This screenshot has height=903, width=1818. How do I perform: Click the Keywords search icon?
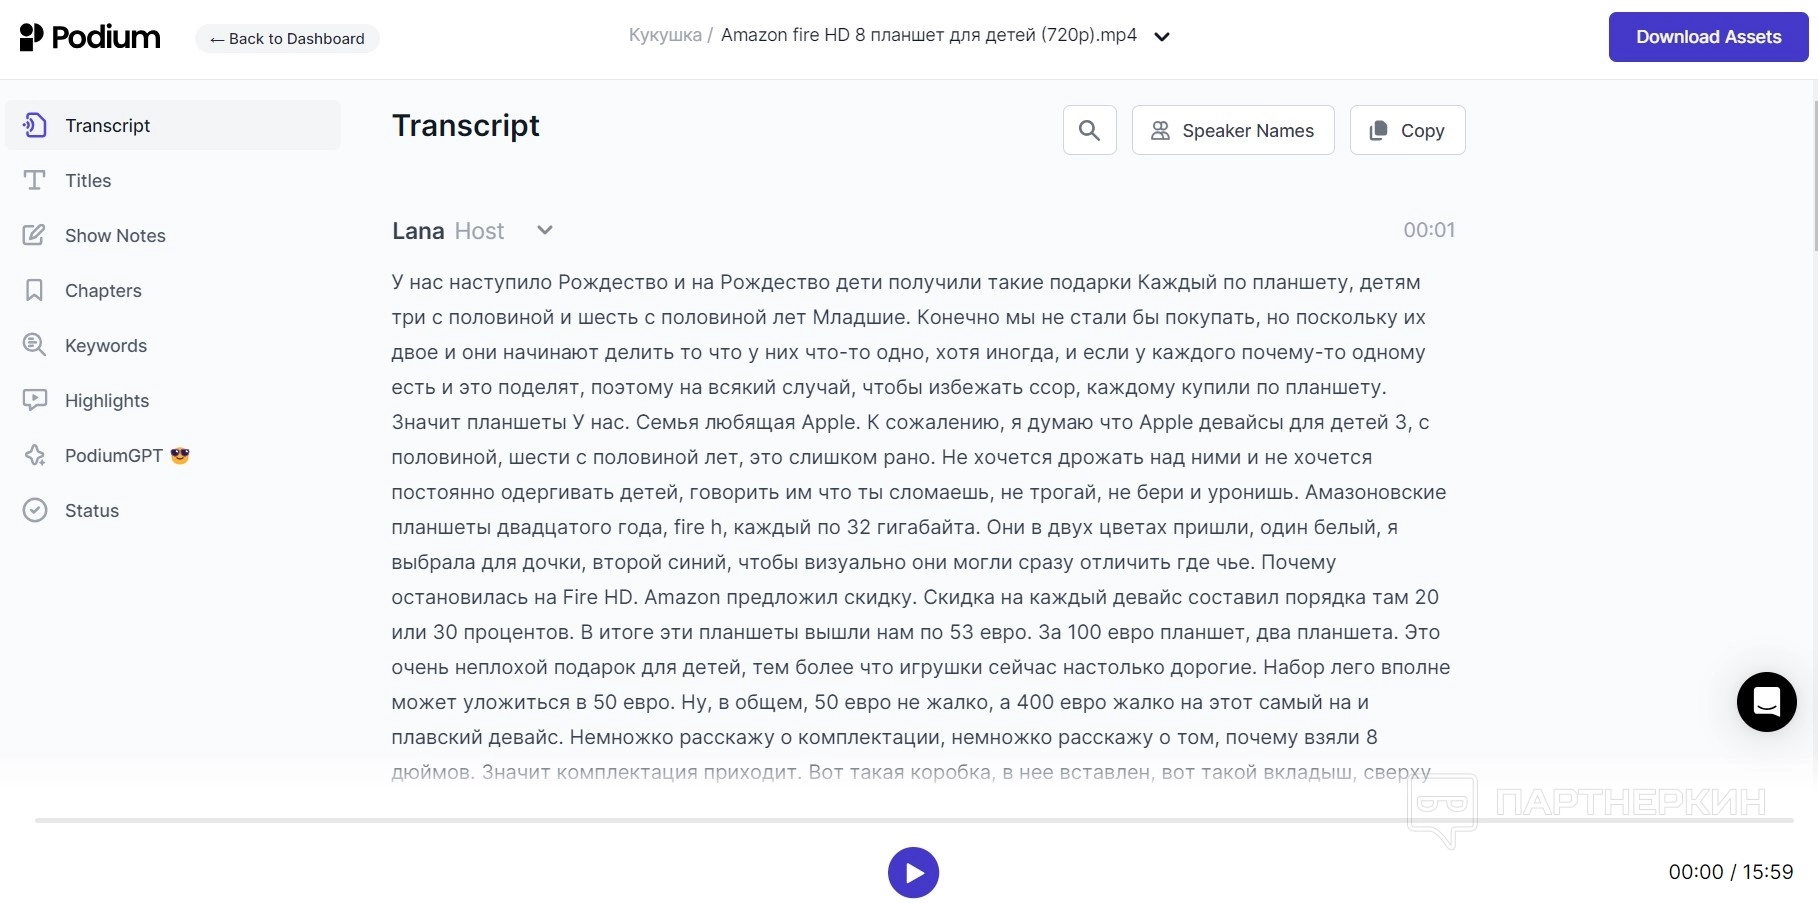pyautogui.click(x=35, y=345)
